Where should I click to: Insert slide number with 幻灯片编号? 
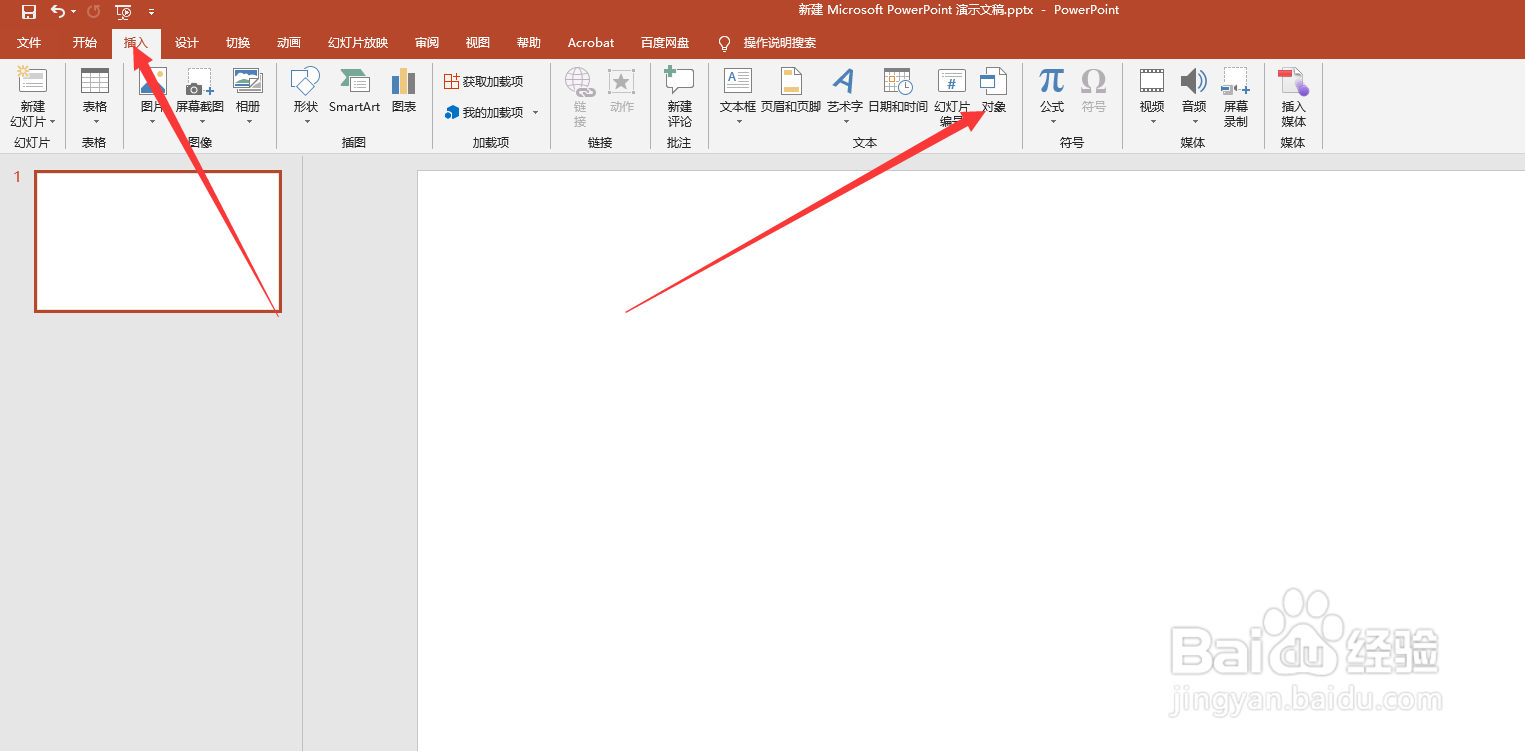[952, 97]
